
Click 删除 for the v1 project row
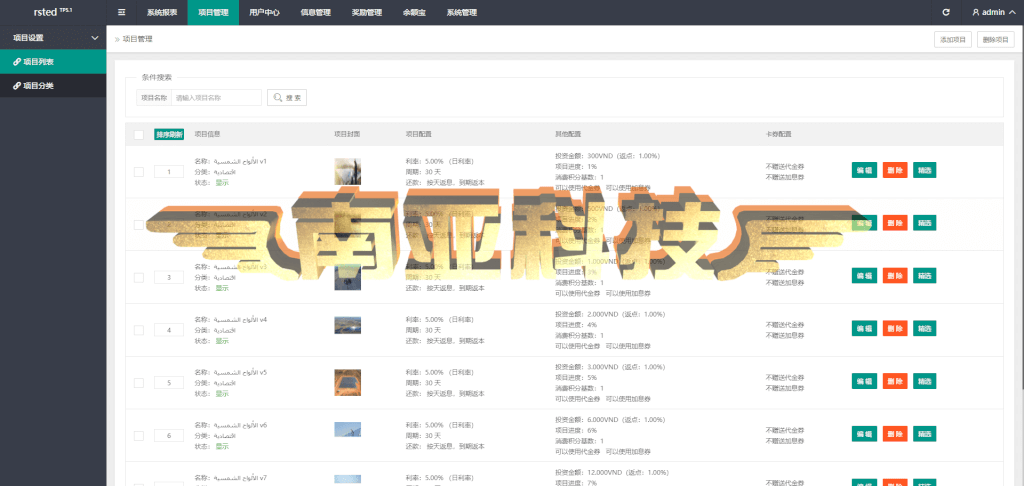coord(895,170)
